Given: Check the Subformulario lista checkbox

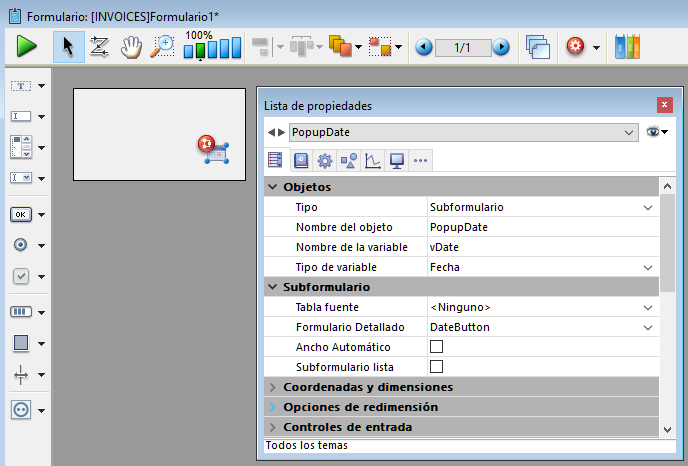Looking at the screenshot, I should coord(436,367).
